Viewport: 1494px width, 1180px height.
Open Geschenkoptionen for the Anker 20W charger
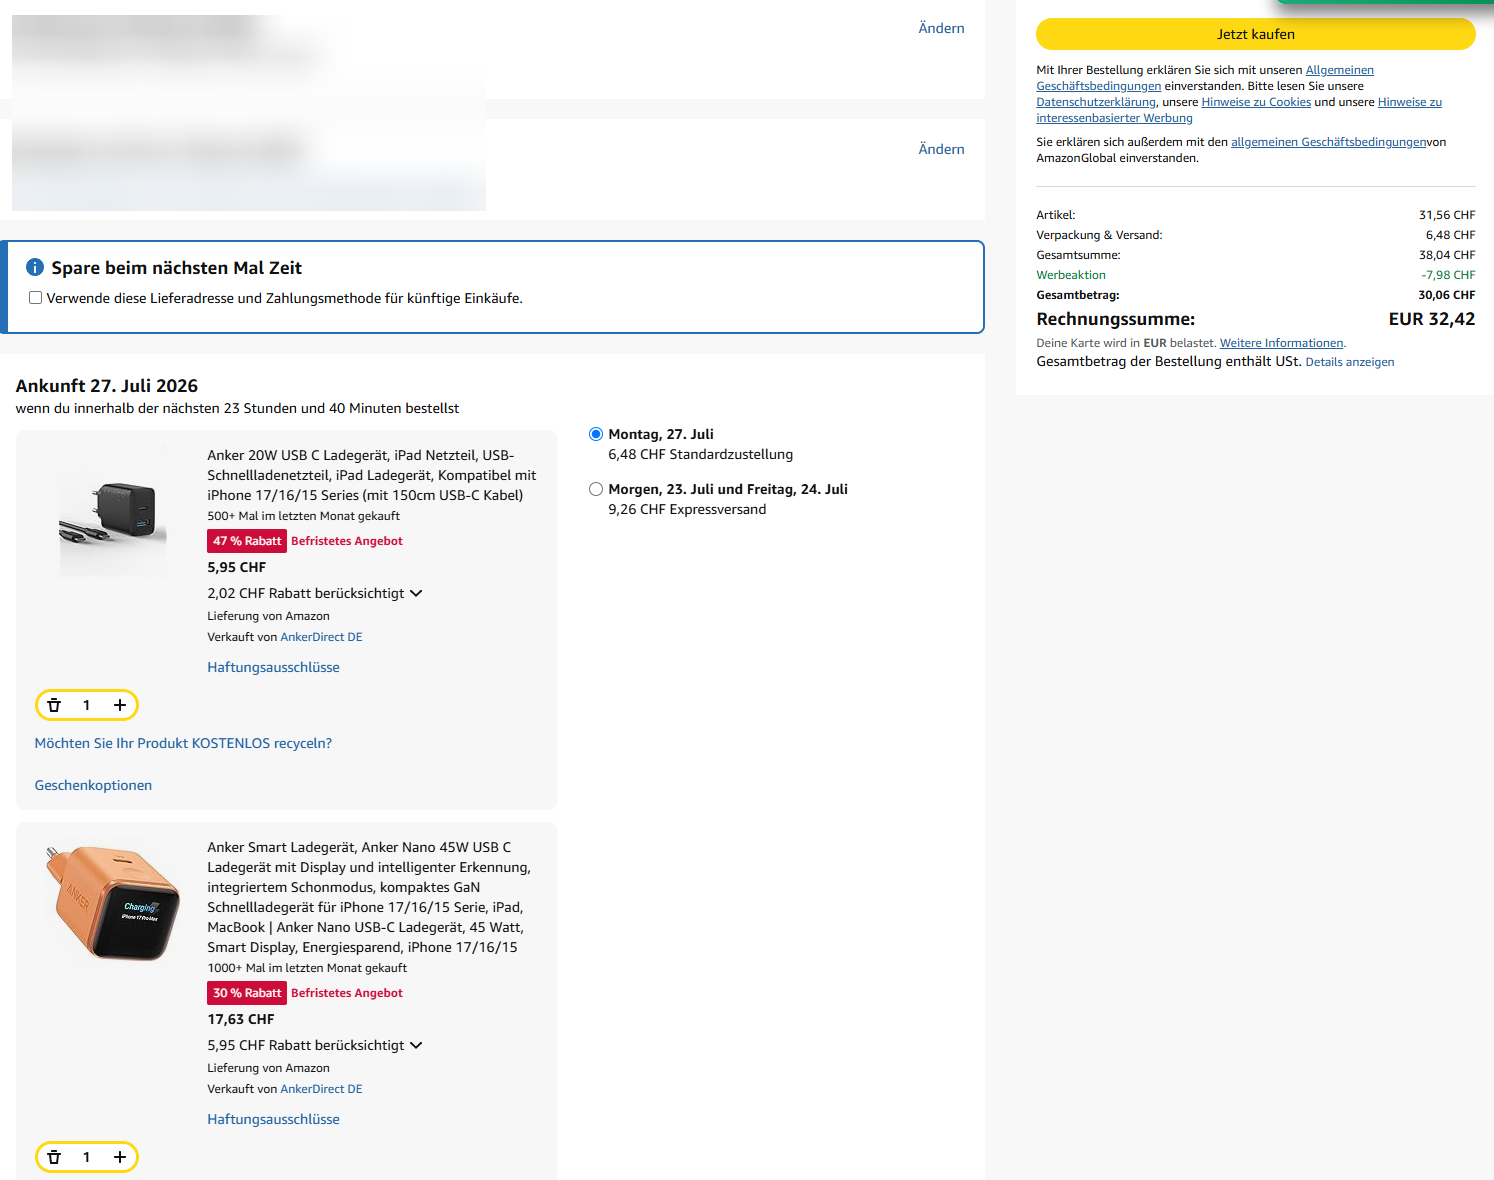tap(93, 785)
